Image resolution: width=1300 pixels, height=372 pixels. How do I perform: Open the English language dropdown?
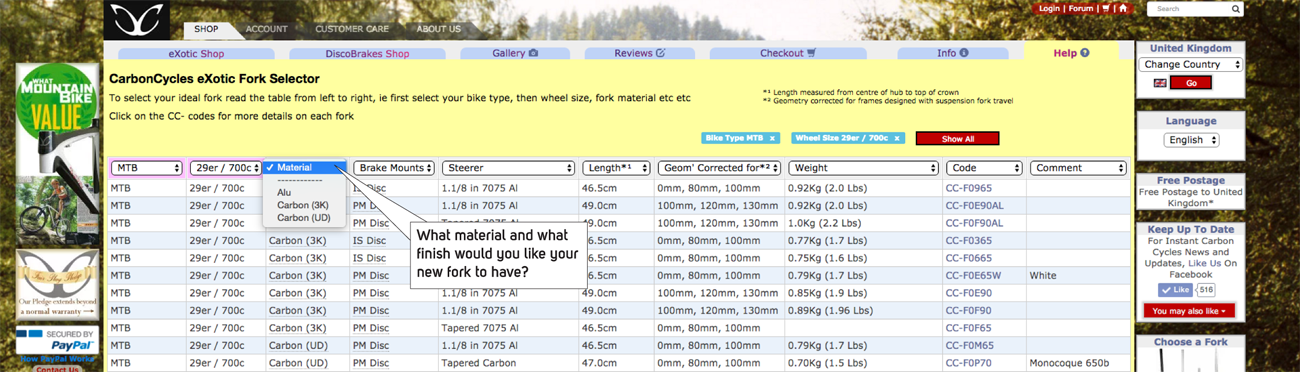point(1192,140)
